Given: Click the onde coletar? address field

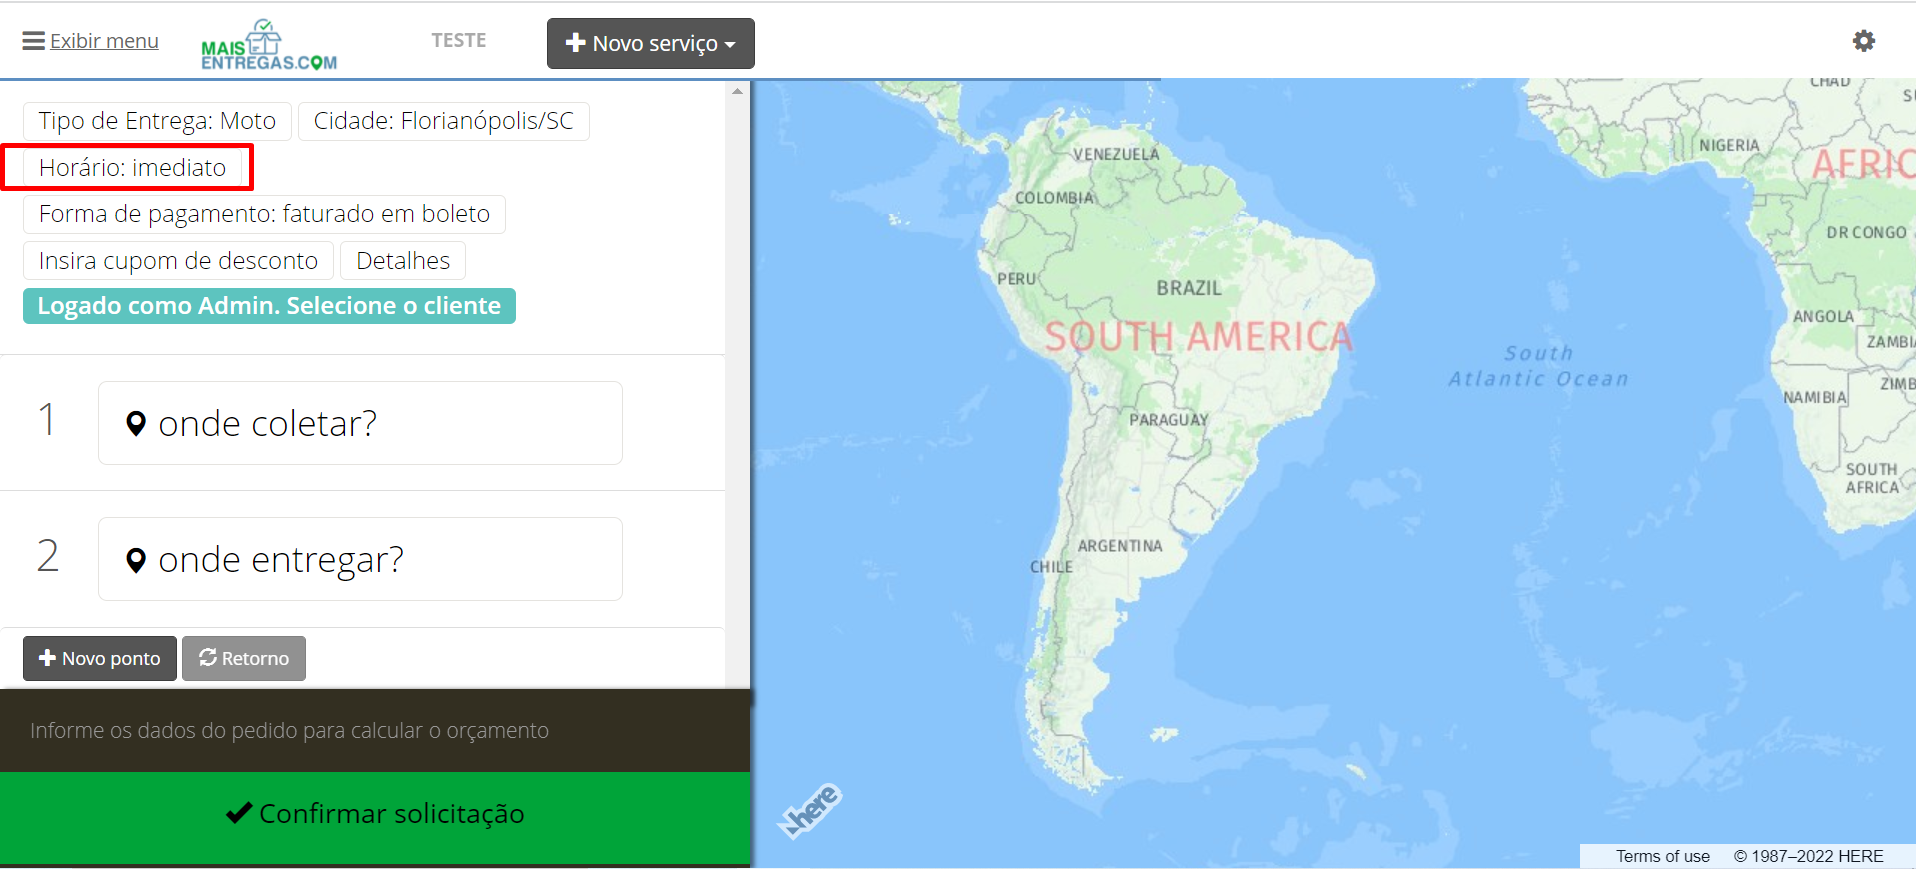Looking at the screenshot, I should tap(360, 423).
